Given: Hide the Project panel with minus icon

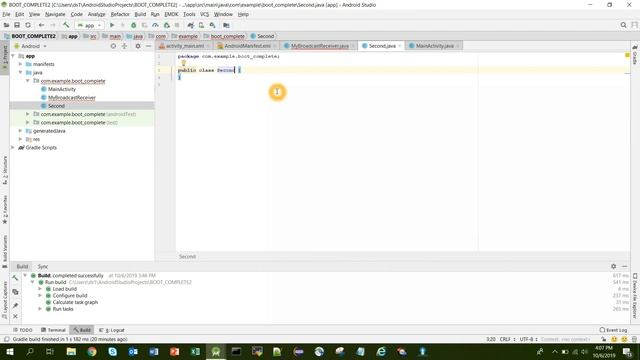Looking at the screenshot, I should click(149, 46).
